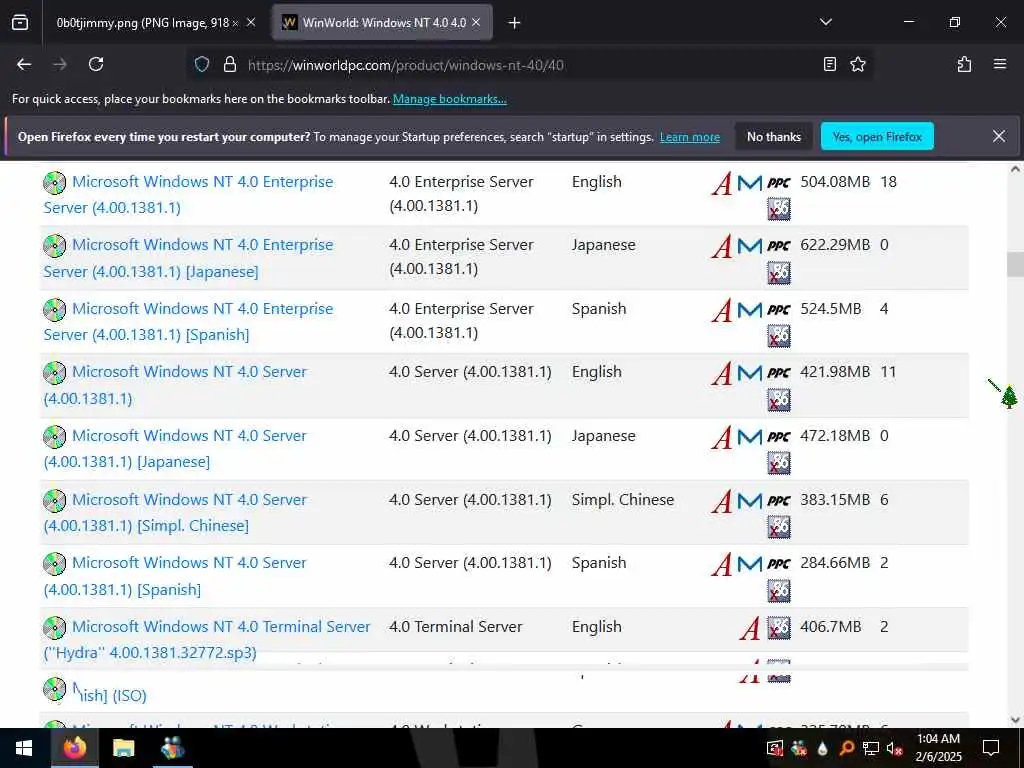Click the network tray icon

pos(871,748)
